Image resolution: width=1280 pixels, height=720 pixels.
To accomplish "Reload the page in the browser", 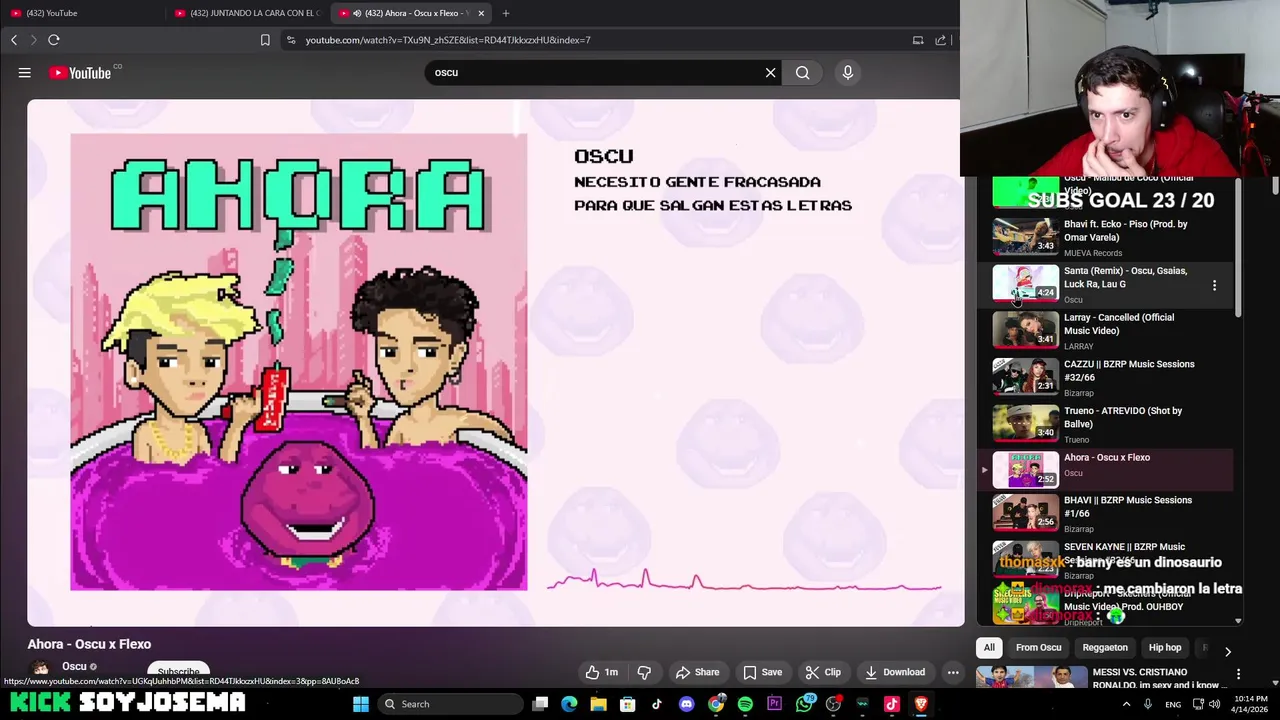I will 54,40.
